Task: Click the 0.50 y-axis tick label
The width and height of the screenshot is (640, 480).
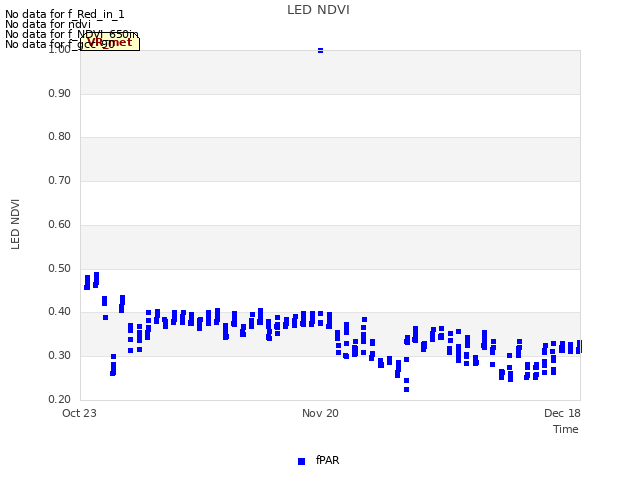Action: click(60, 269)
